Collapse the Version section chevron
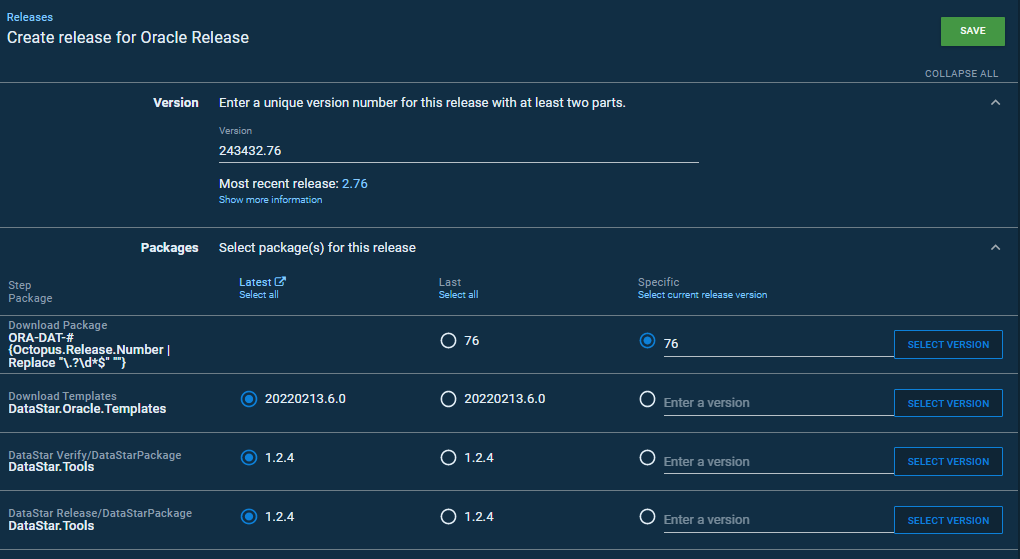Image resolution: width=1020 pixels, height=559 pixels. 995,102
